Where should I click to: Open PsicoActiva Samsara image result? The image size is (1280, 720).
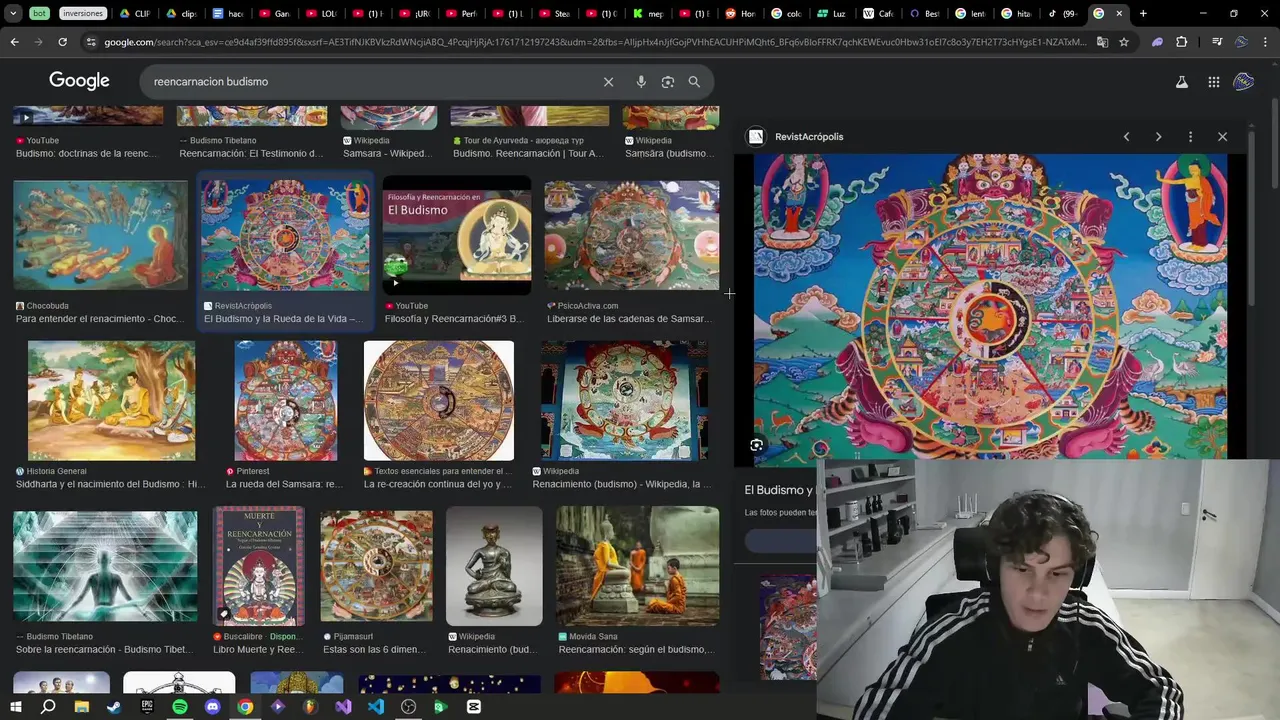click(x=632, y=235)
